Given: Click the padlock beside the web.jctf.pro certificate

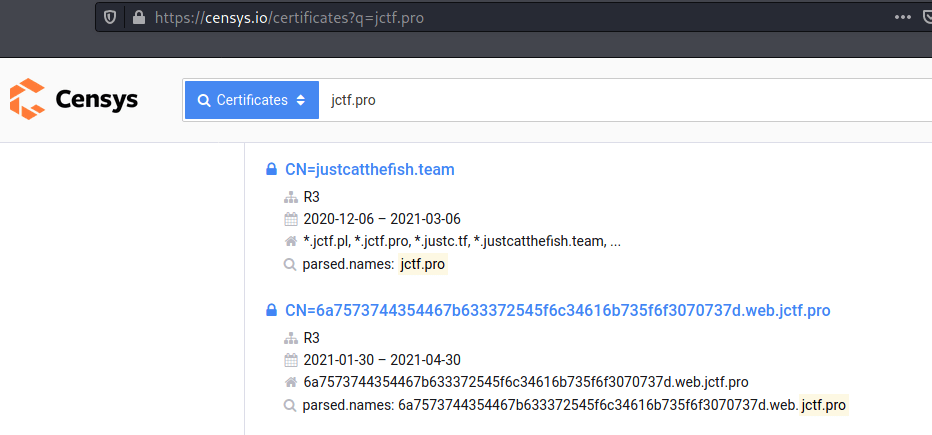Looking at the screenshot, I should point(271,311).
